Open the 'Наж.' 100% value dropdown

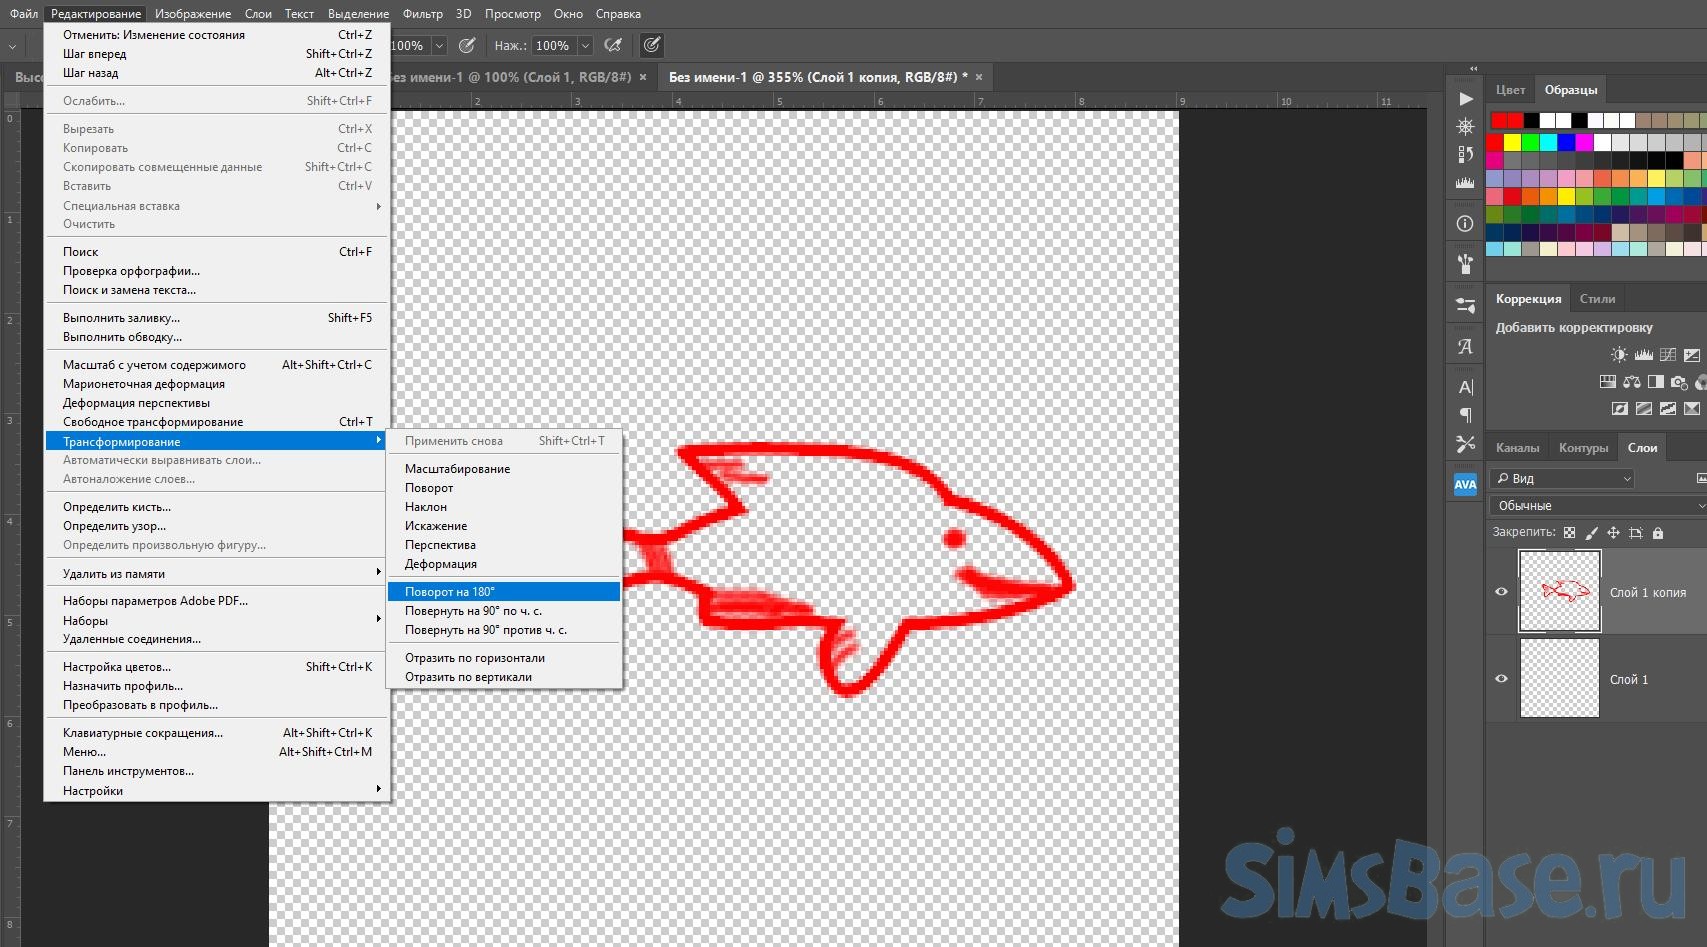coord(585,46)
